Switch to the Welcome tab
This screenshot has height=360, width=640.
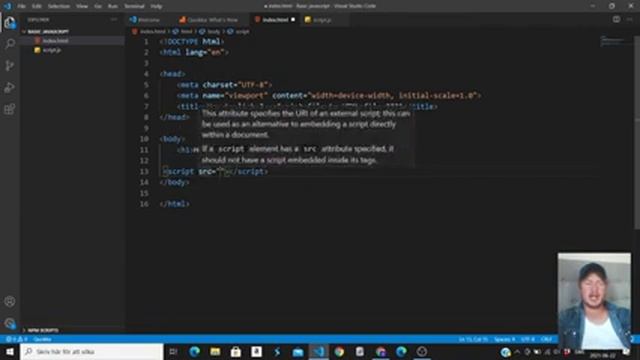point(149,20)
